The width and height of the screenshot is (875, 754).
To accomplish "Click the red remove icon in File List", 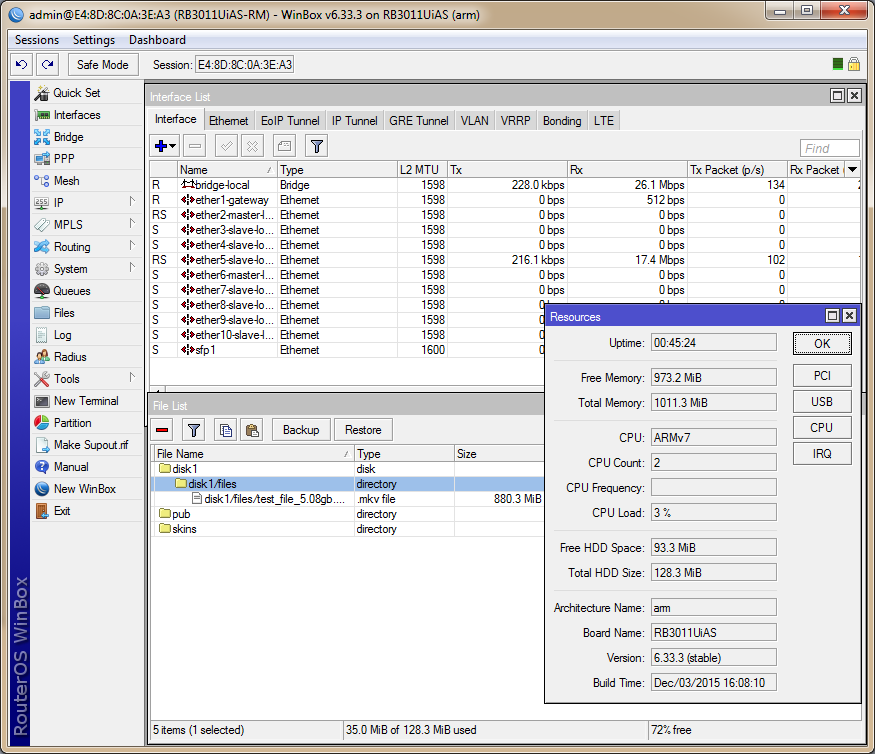I will 163,430.
